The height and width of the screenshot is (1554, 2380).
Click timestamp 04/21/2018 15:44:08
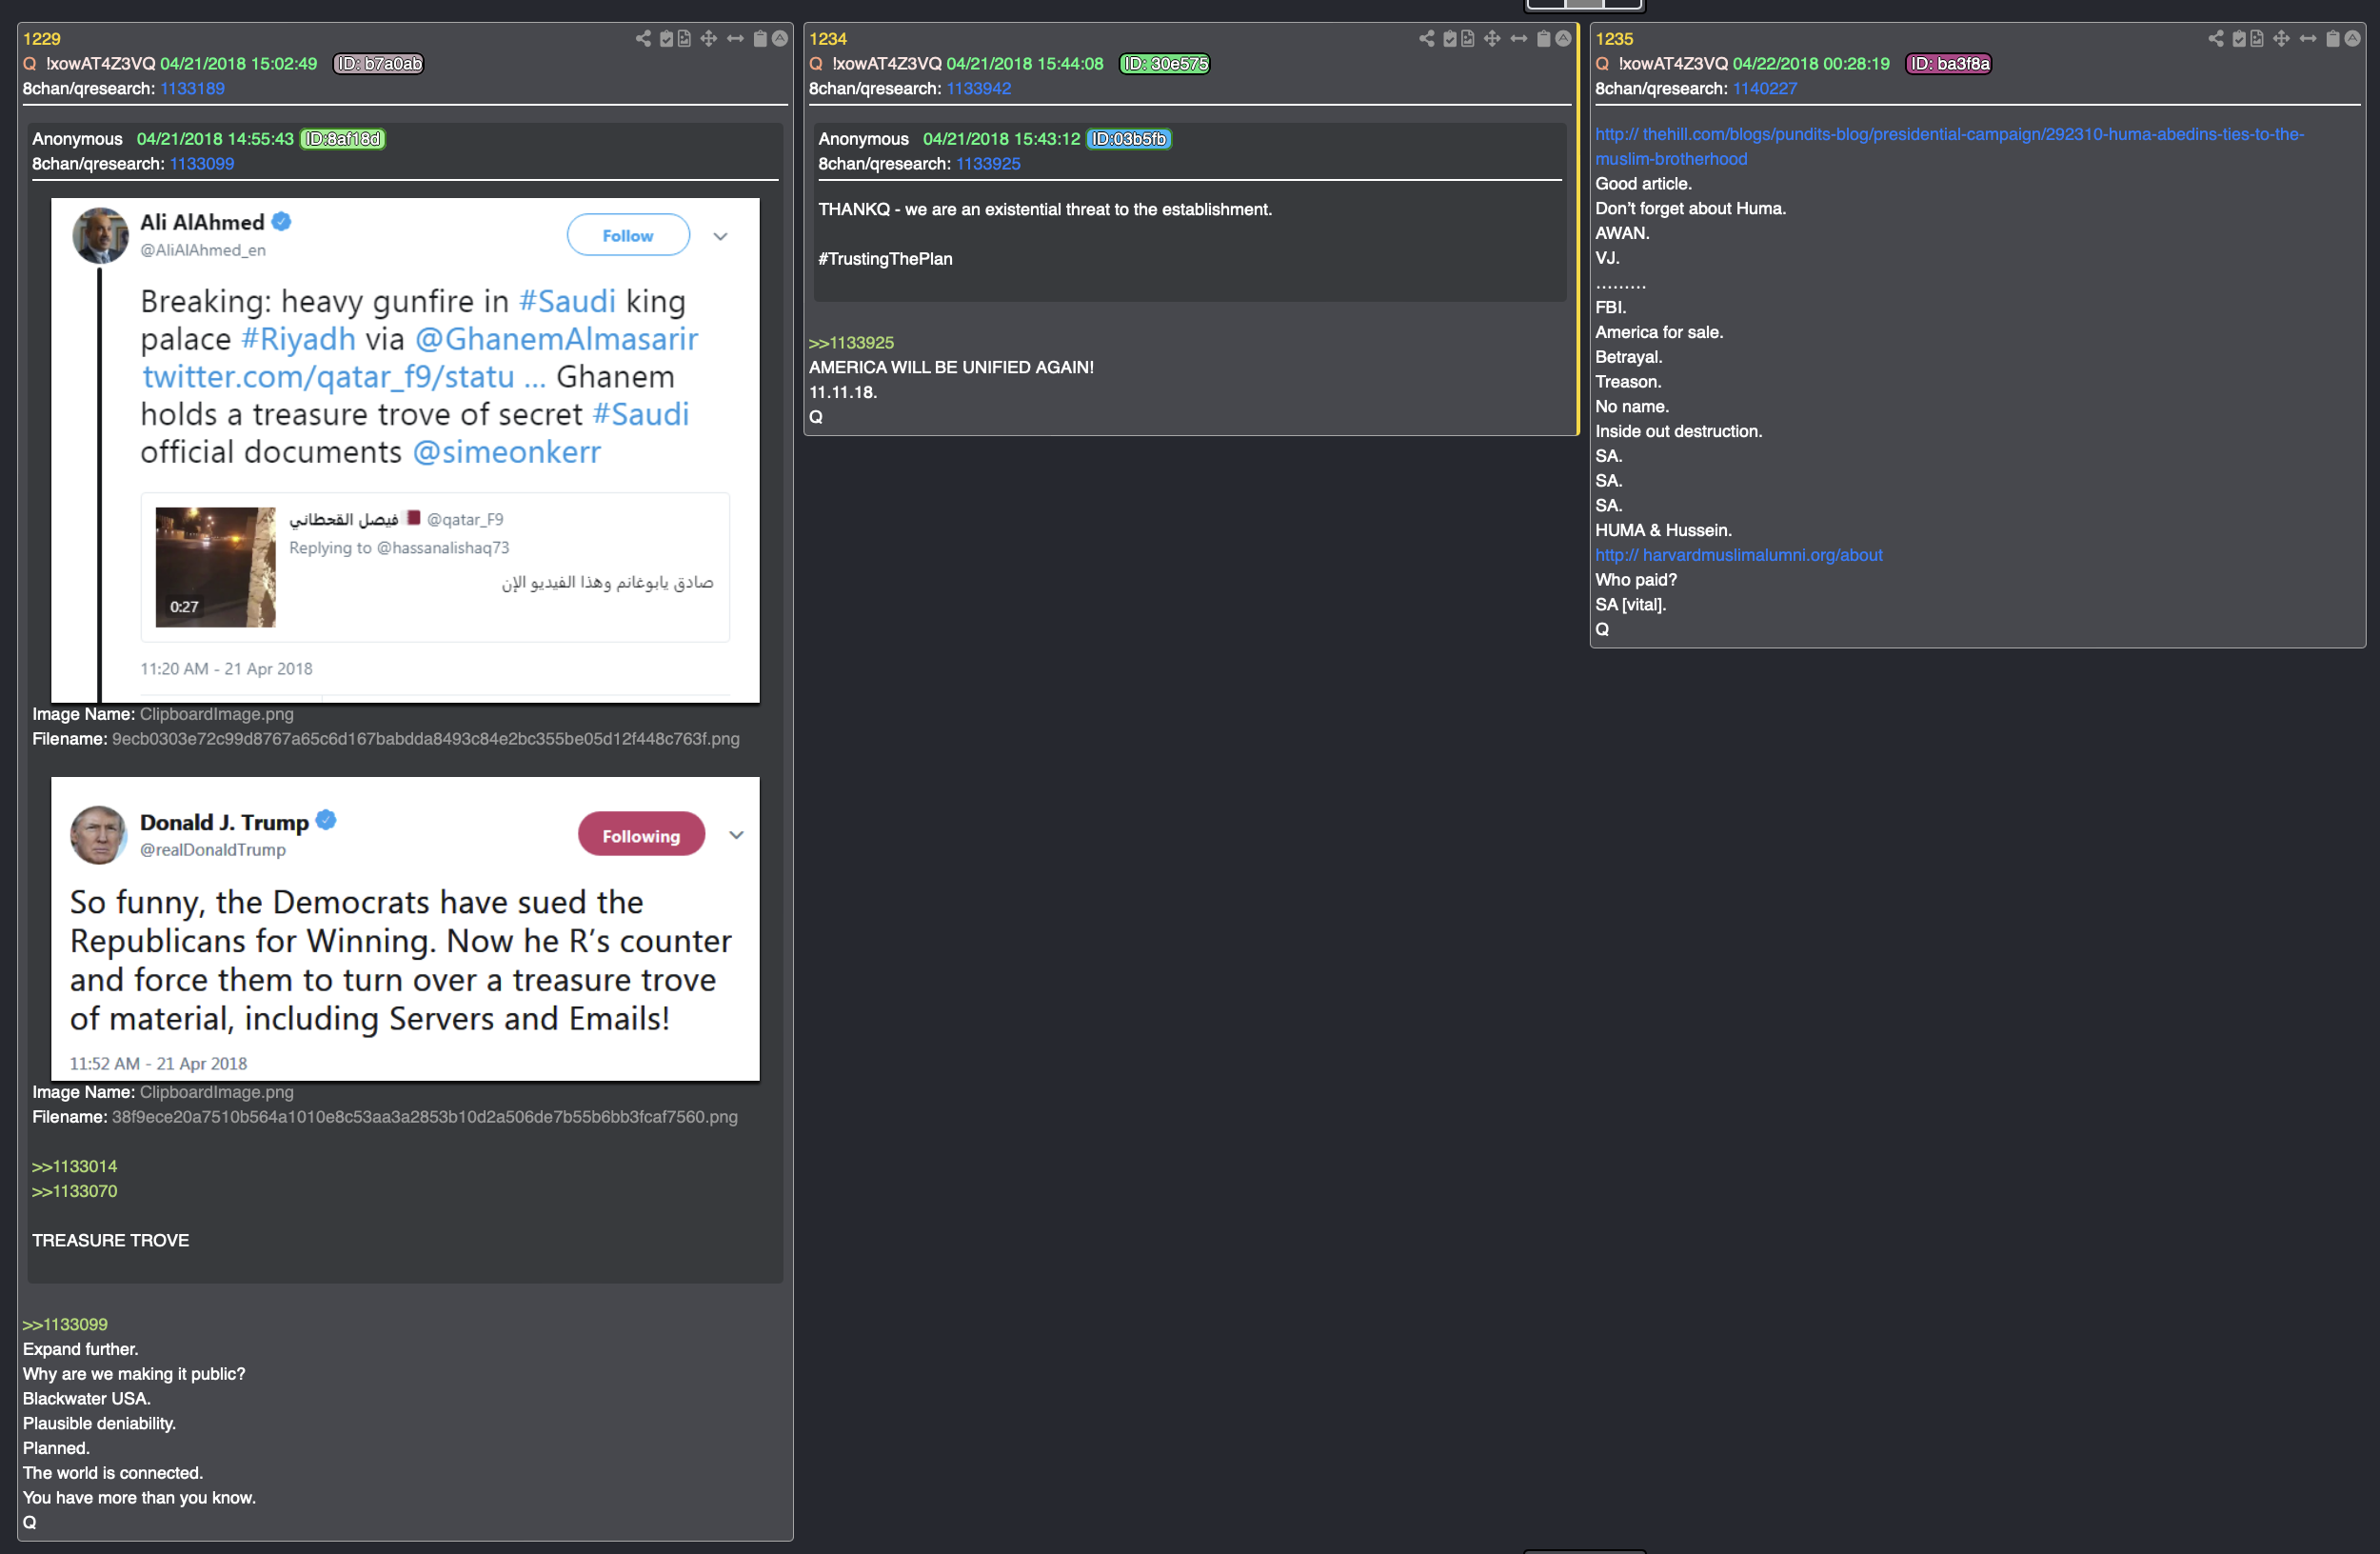coord(1025,64)
